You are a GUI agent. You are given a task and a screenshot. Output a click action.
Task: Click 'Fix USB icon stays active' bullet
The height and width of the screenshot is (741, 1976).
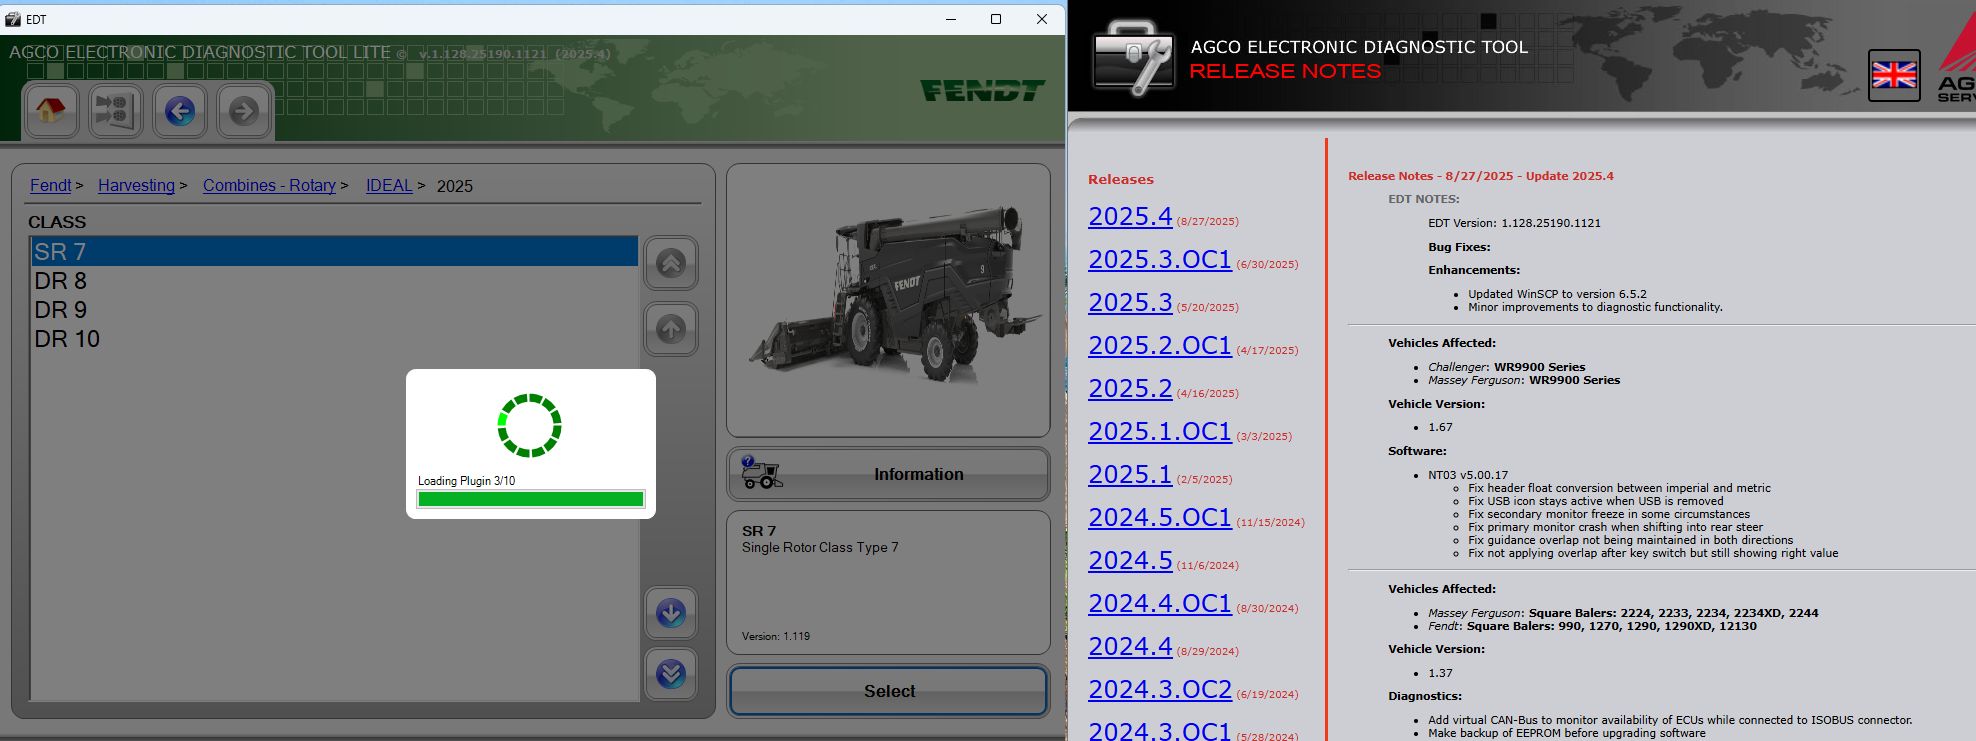1596,501
